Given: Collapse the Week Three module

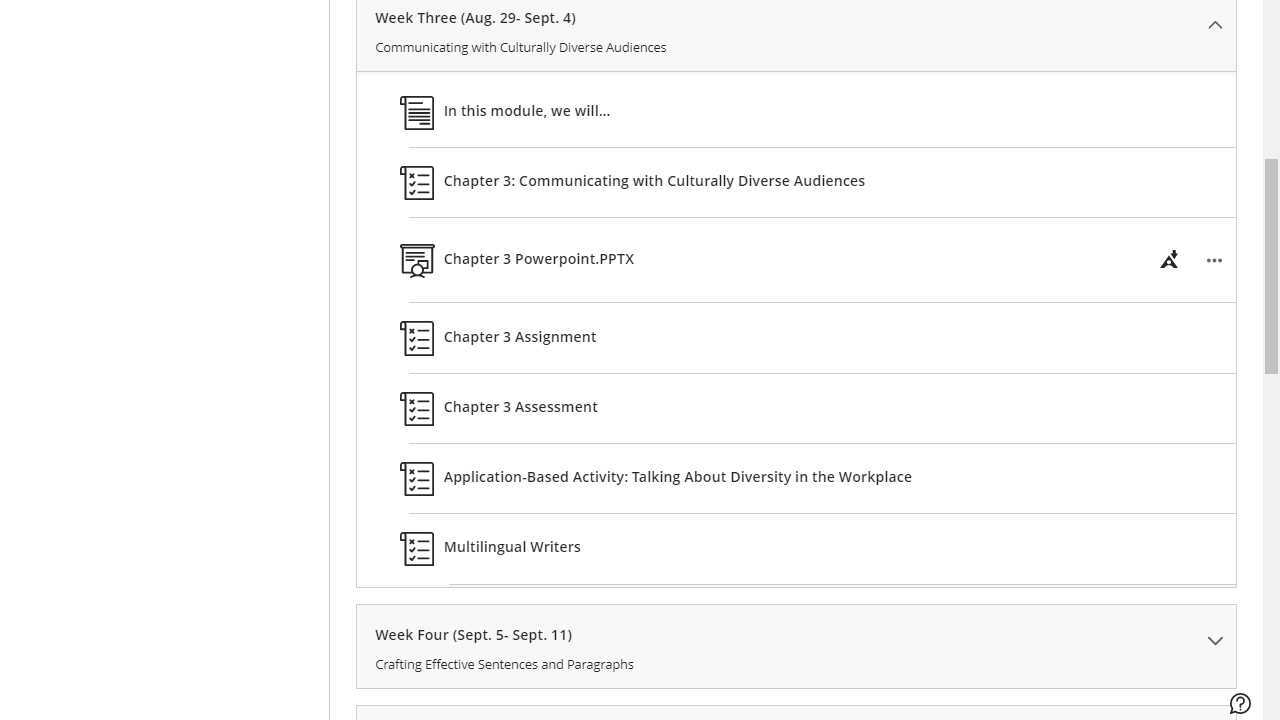Looking at the screenshot, I should tap(1215, 25).
